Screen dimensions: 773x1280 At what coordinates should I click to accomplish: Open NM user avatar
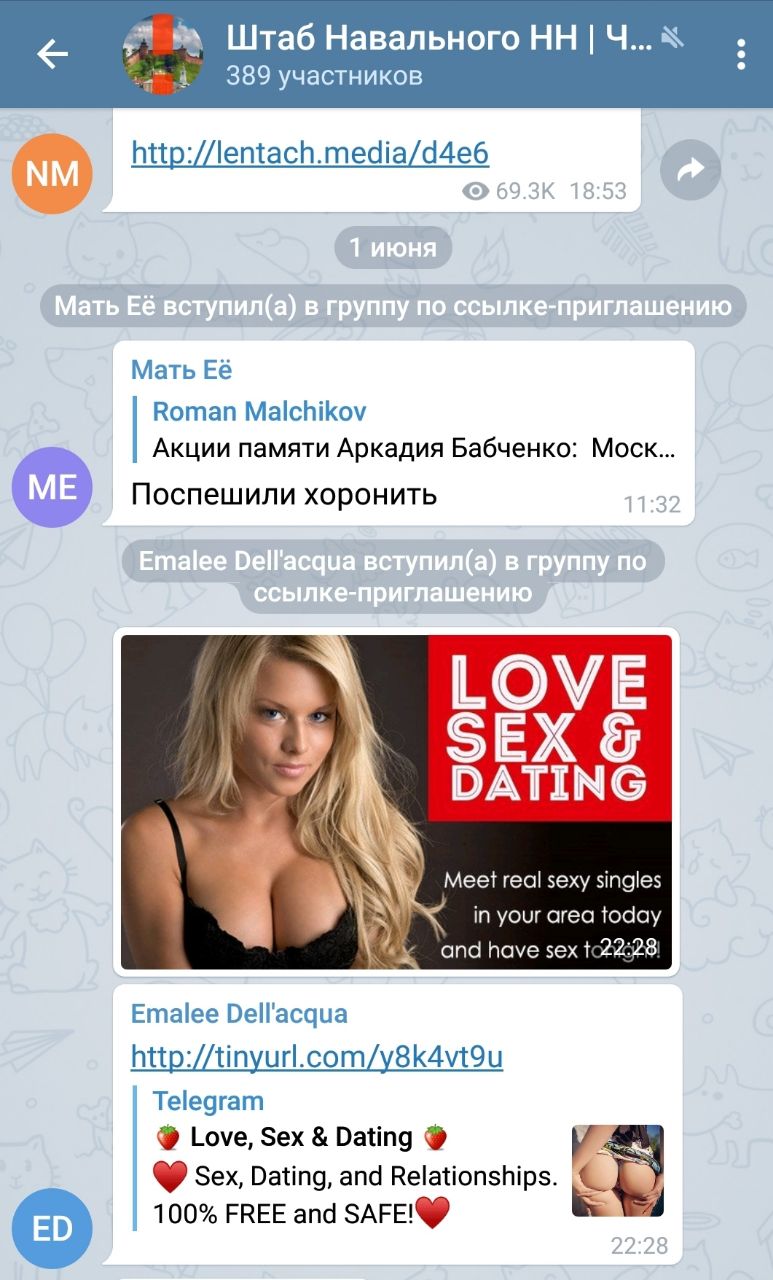(52, 174)
